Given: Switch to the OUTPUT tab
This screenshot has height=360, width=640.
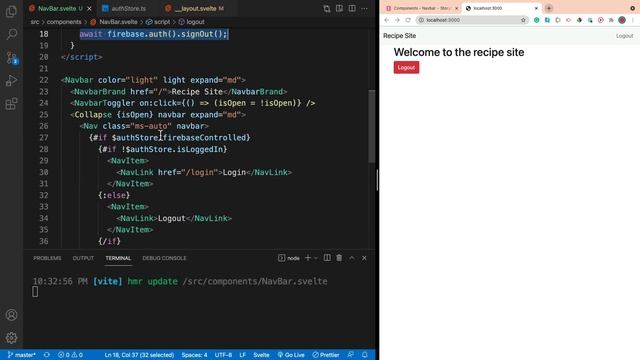Looking at the screenshot, I should pyautogui.click(x=83, y=258).
